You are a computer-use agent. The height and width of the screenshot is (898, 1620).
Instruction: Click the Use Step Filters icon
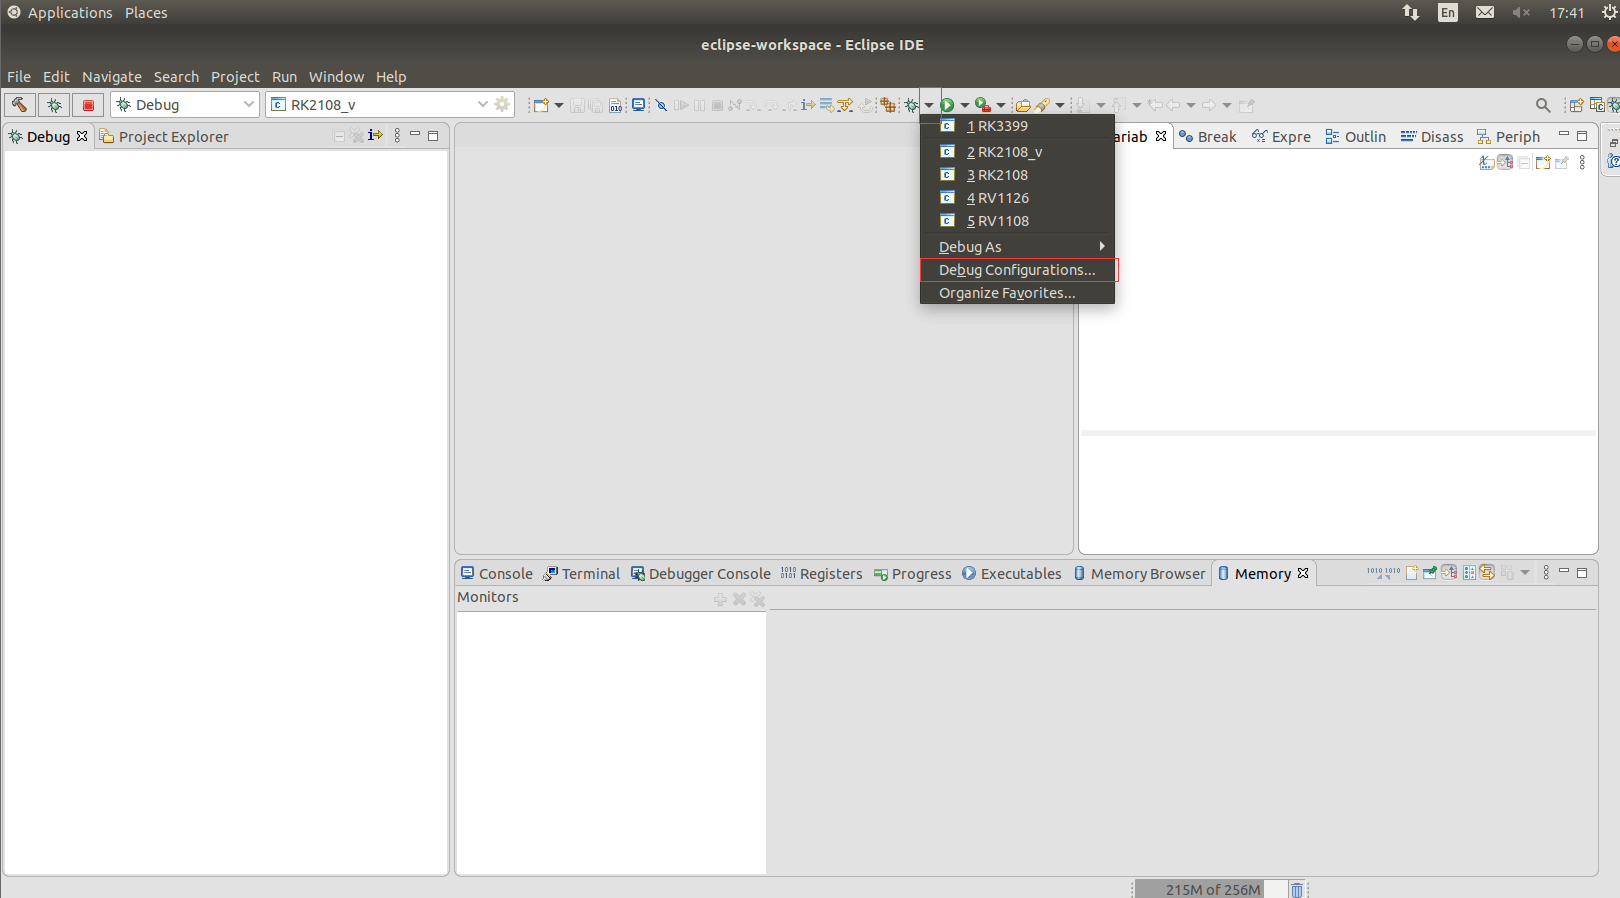click(845, 105)
